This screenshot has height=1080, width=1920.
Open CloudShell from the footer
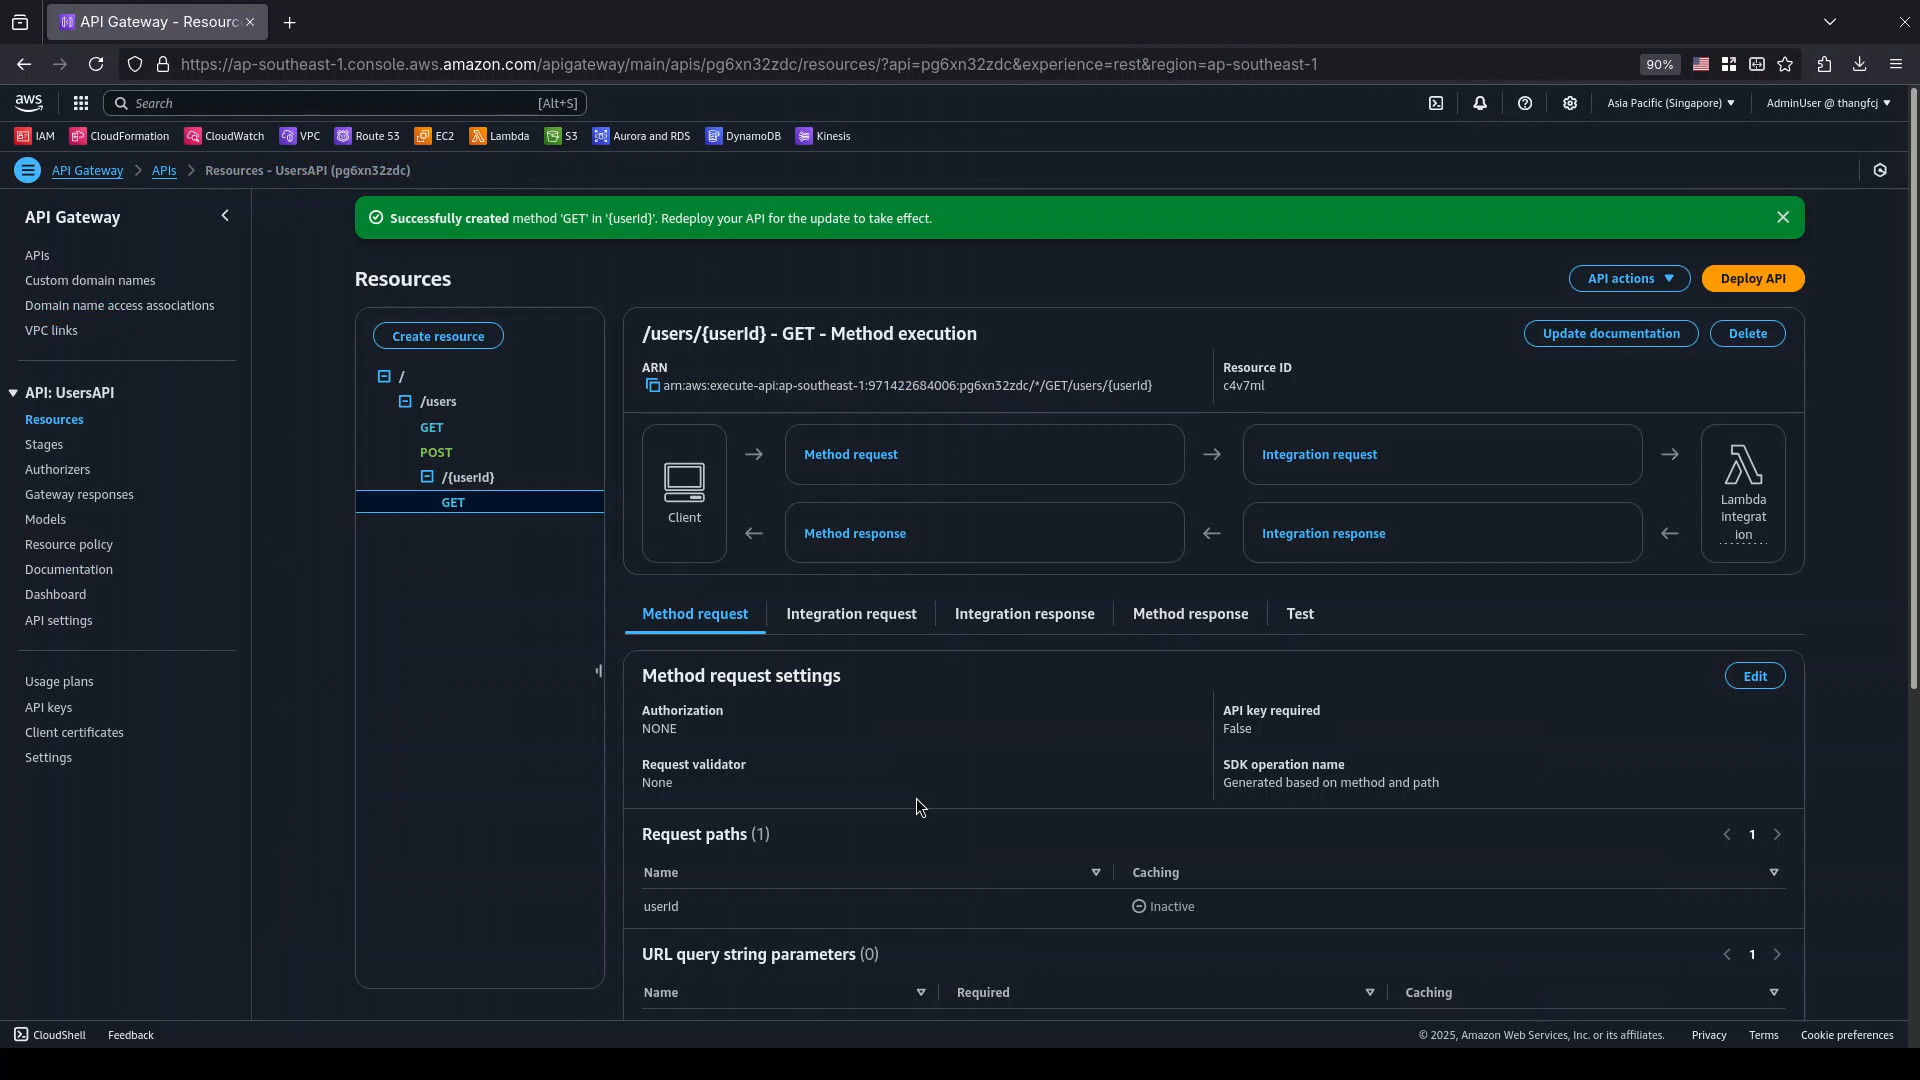(x=50, y=1035)
